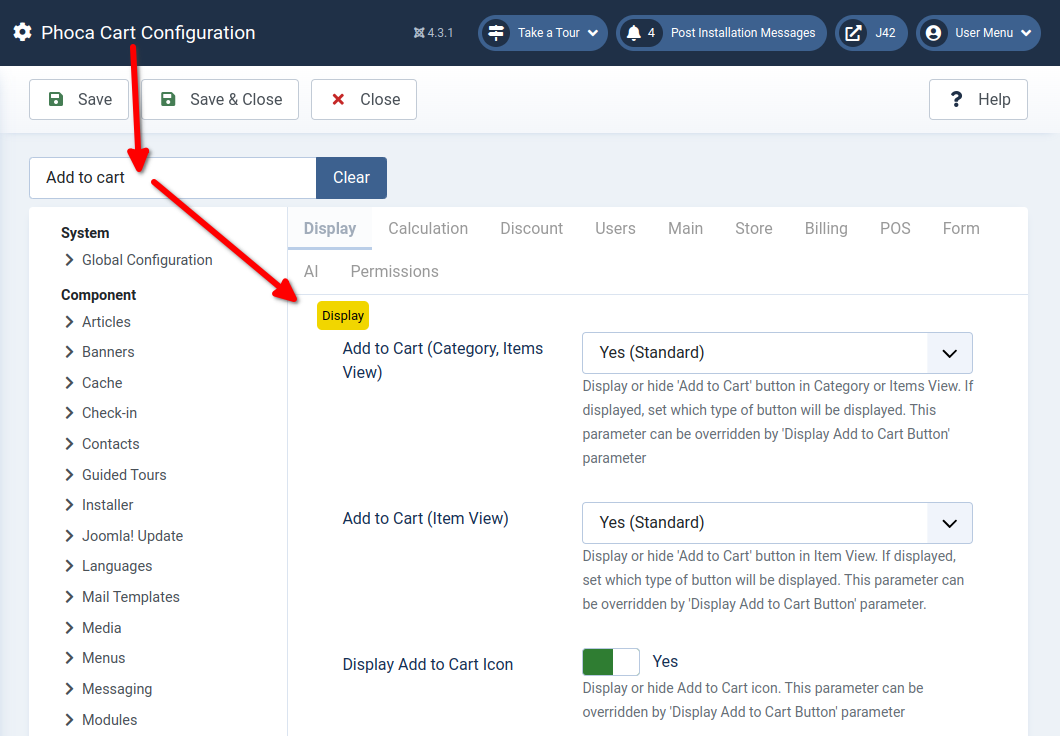Click the red X icon on Close
This screenshot has height=736, width=1060.
tap(338, 99)
